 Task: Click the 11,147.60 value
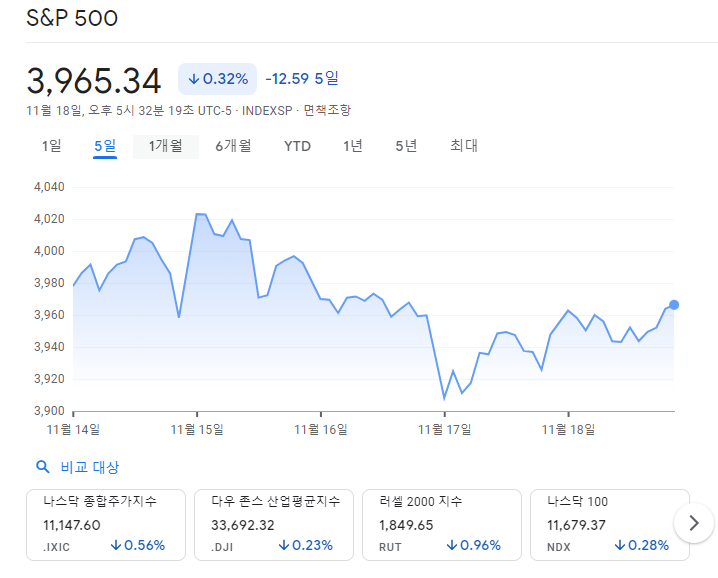point(72,525)
